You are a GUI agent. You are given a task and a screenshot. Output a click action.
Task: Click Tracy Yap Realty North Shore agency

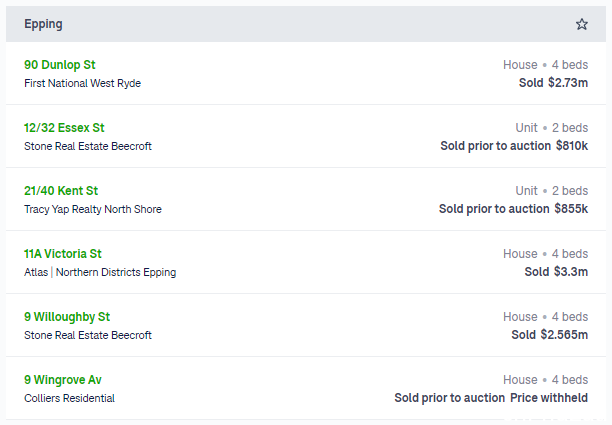pos(93,209)
